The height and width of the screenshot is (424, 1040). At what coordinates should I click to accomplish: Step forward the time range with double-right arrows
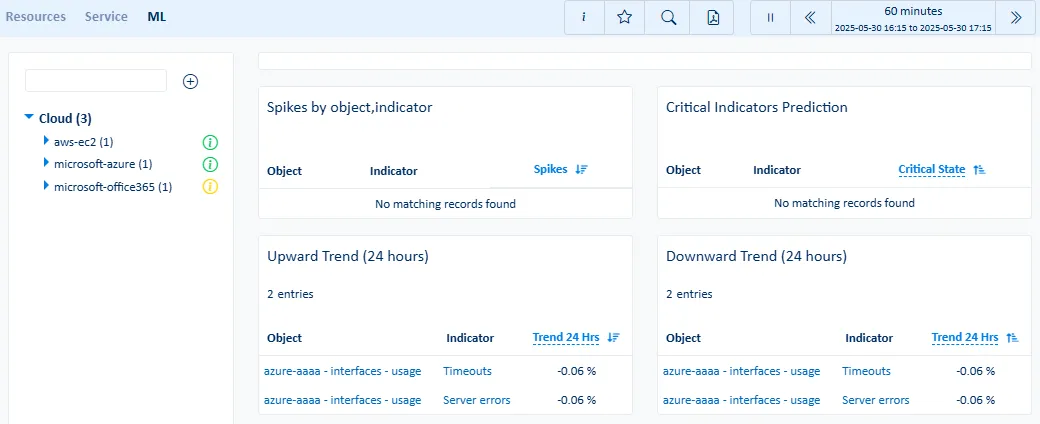[1016, 18]
